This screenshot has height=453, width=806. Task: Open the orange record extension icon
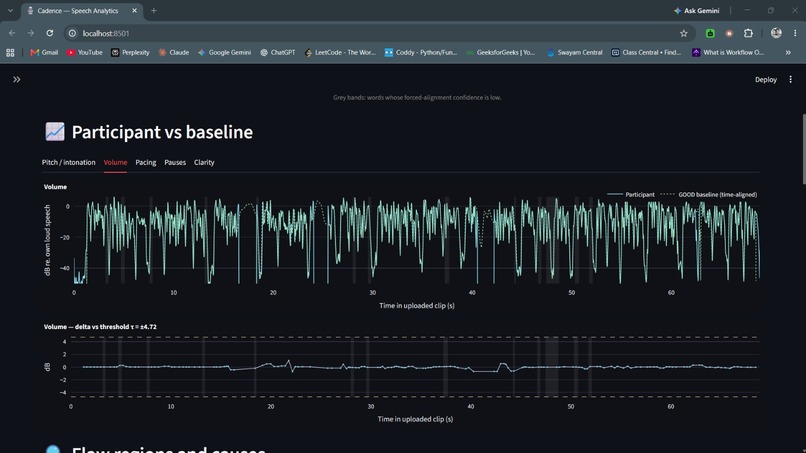(x=729, y=33)
